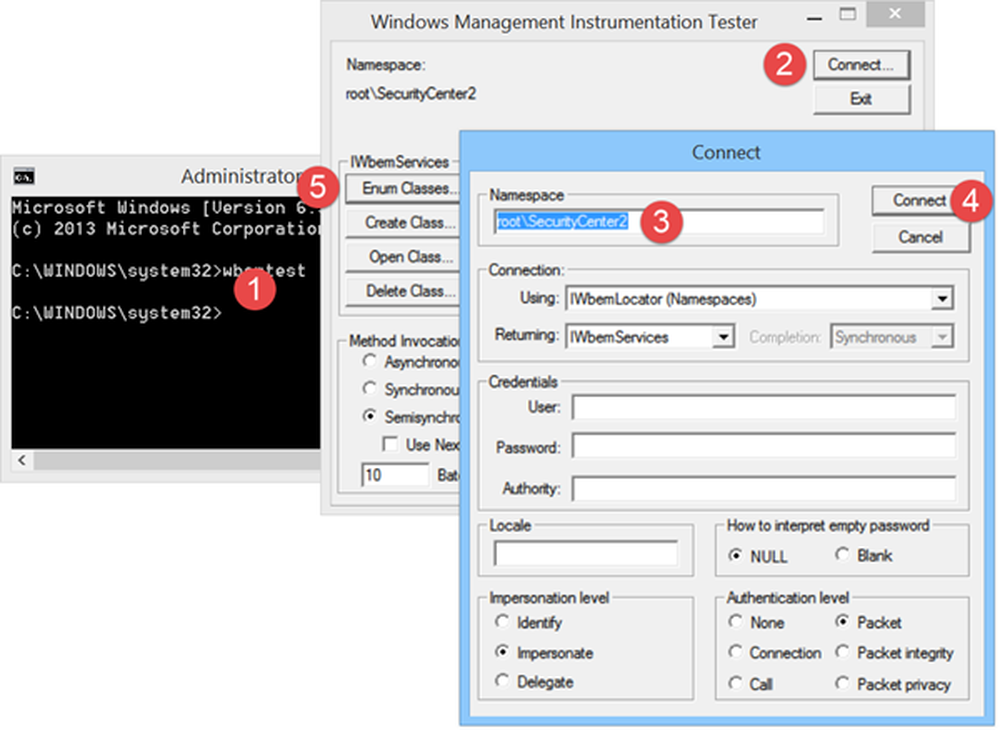
Task: Open Enum Classes... dialog
Action: pyautogui.click(x=402, y=188)
